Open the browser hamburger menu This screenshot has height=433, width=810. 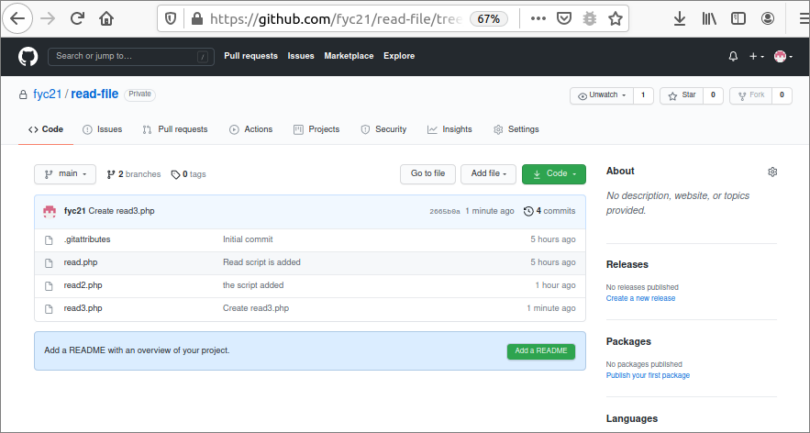pos(803,19)
